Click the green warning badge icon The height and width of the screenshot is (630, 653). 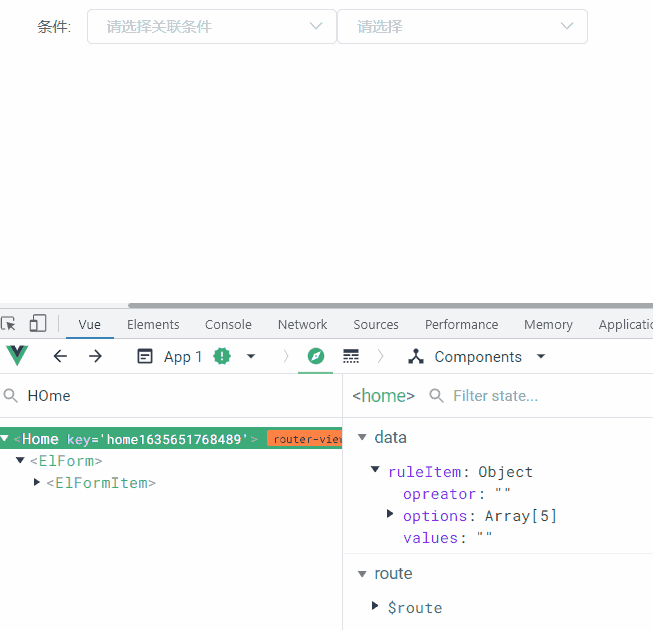222,356
